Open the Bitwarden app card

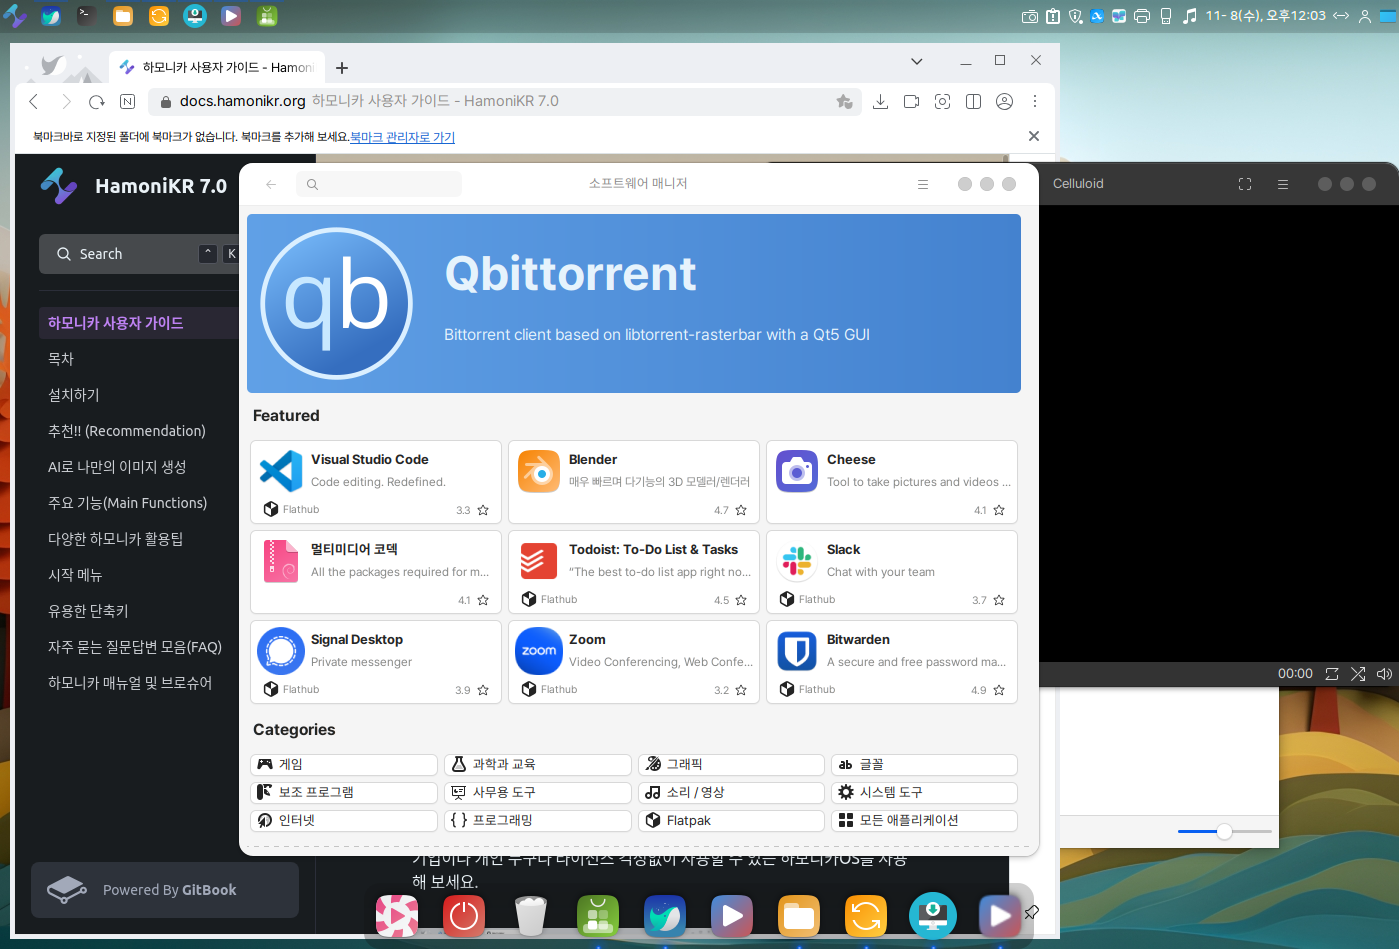click(892, 662)
